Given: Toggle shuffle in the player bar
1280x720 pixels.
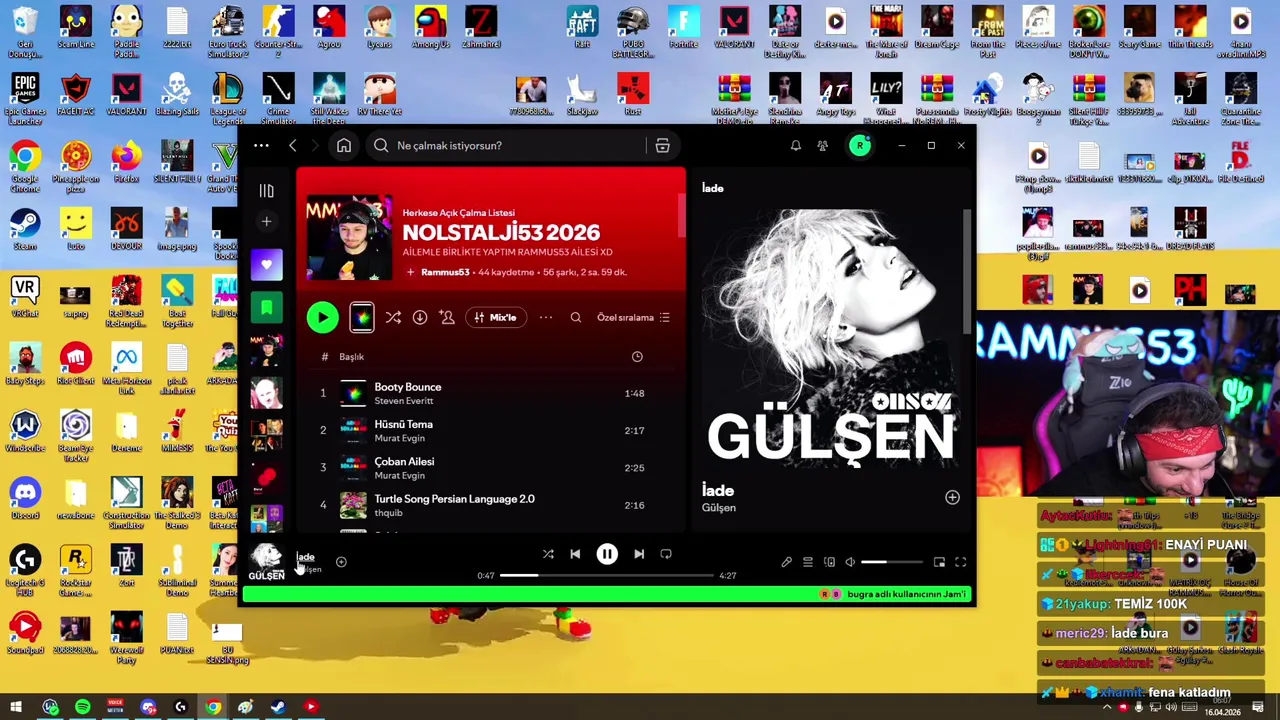Looking at the screenshot, I should point(548,554).
